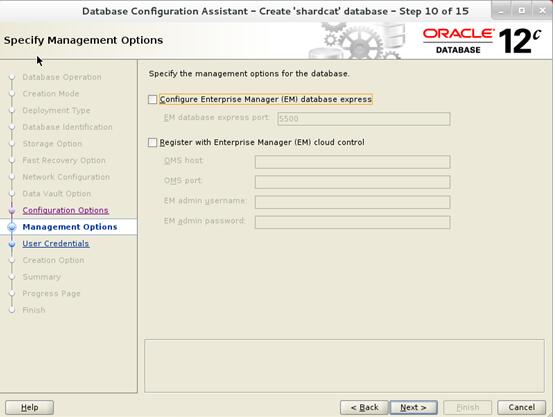Screen dimensions: 555x417
Task: Open the User Credentials step link
Action: [x=56, y=244]
